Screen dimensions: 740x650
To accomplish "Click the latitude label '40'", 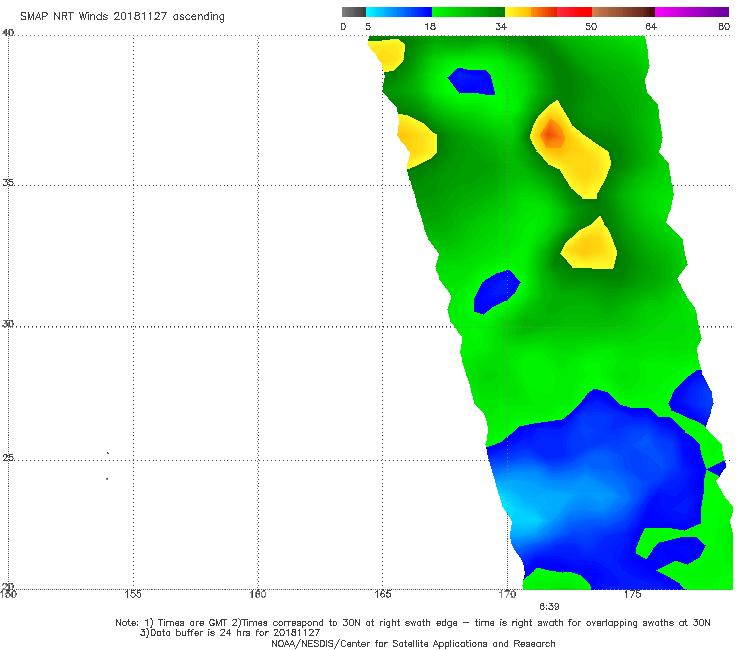I will [x=8, y=33].
